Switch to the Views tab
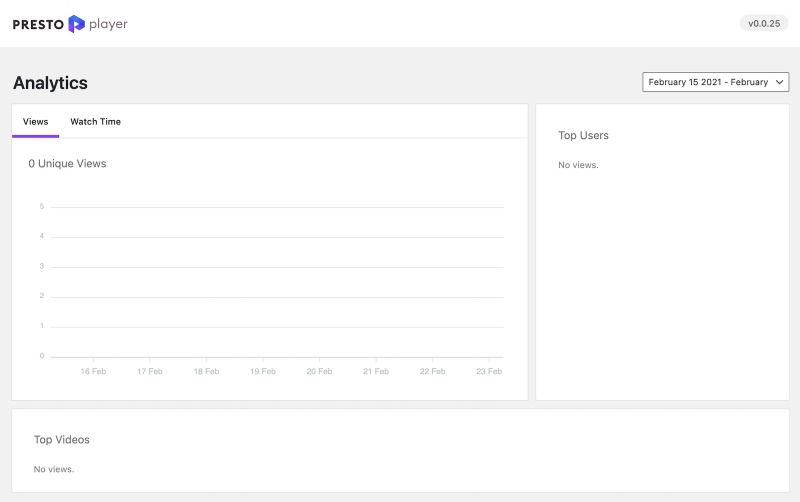The height and width of the screenshot is (502, 800). tap(35, 122)
